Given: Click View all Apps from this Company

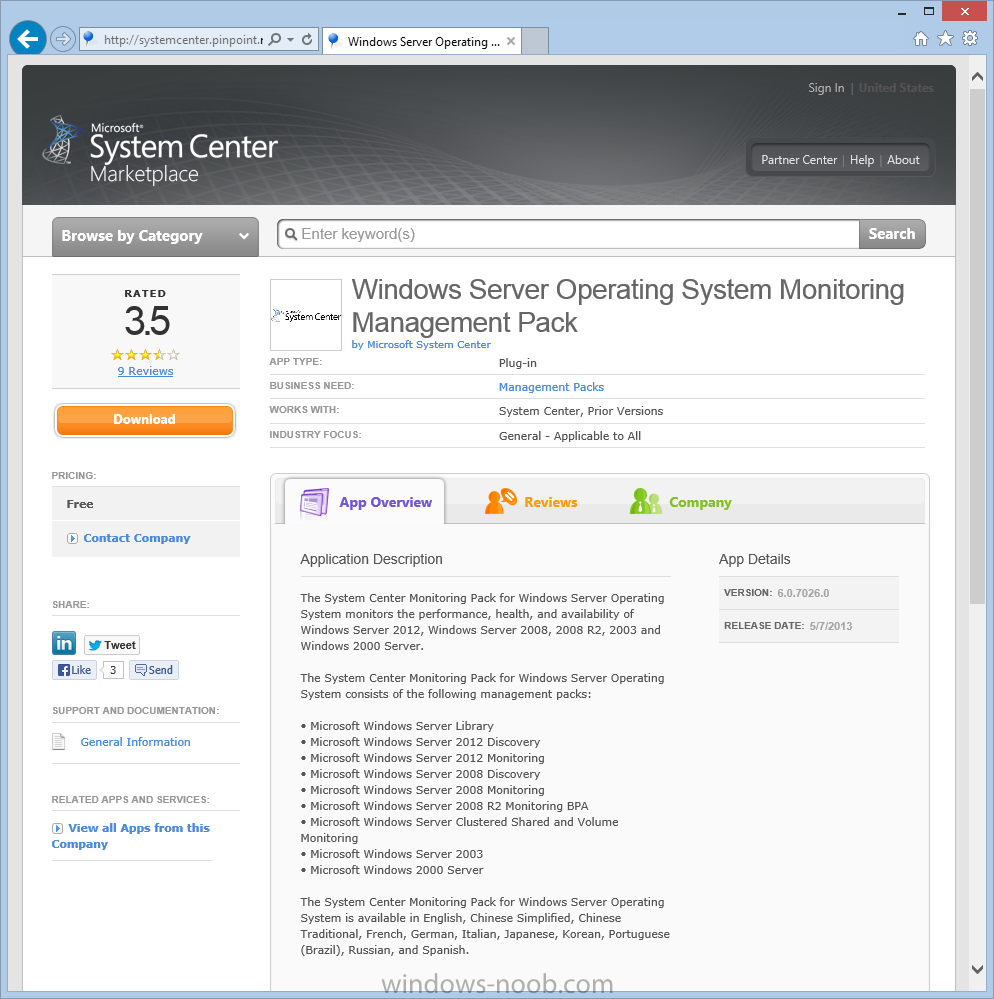Looking at the screenshot, I should [x=131, y=836].
